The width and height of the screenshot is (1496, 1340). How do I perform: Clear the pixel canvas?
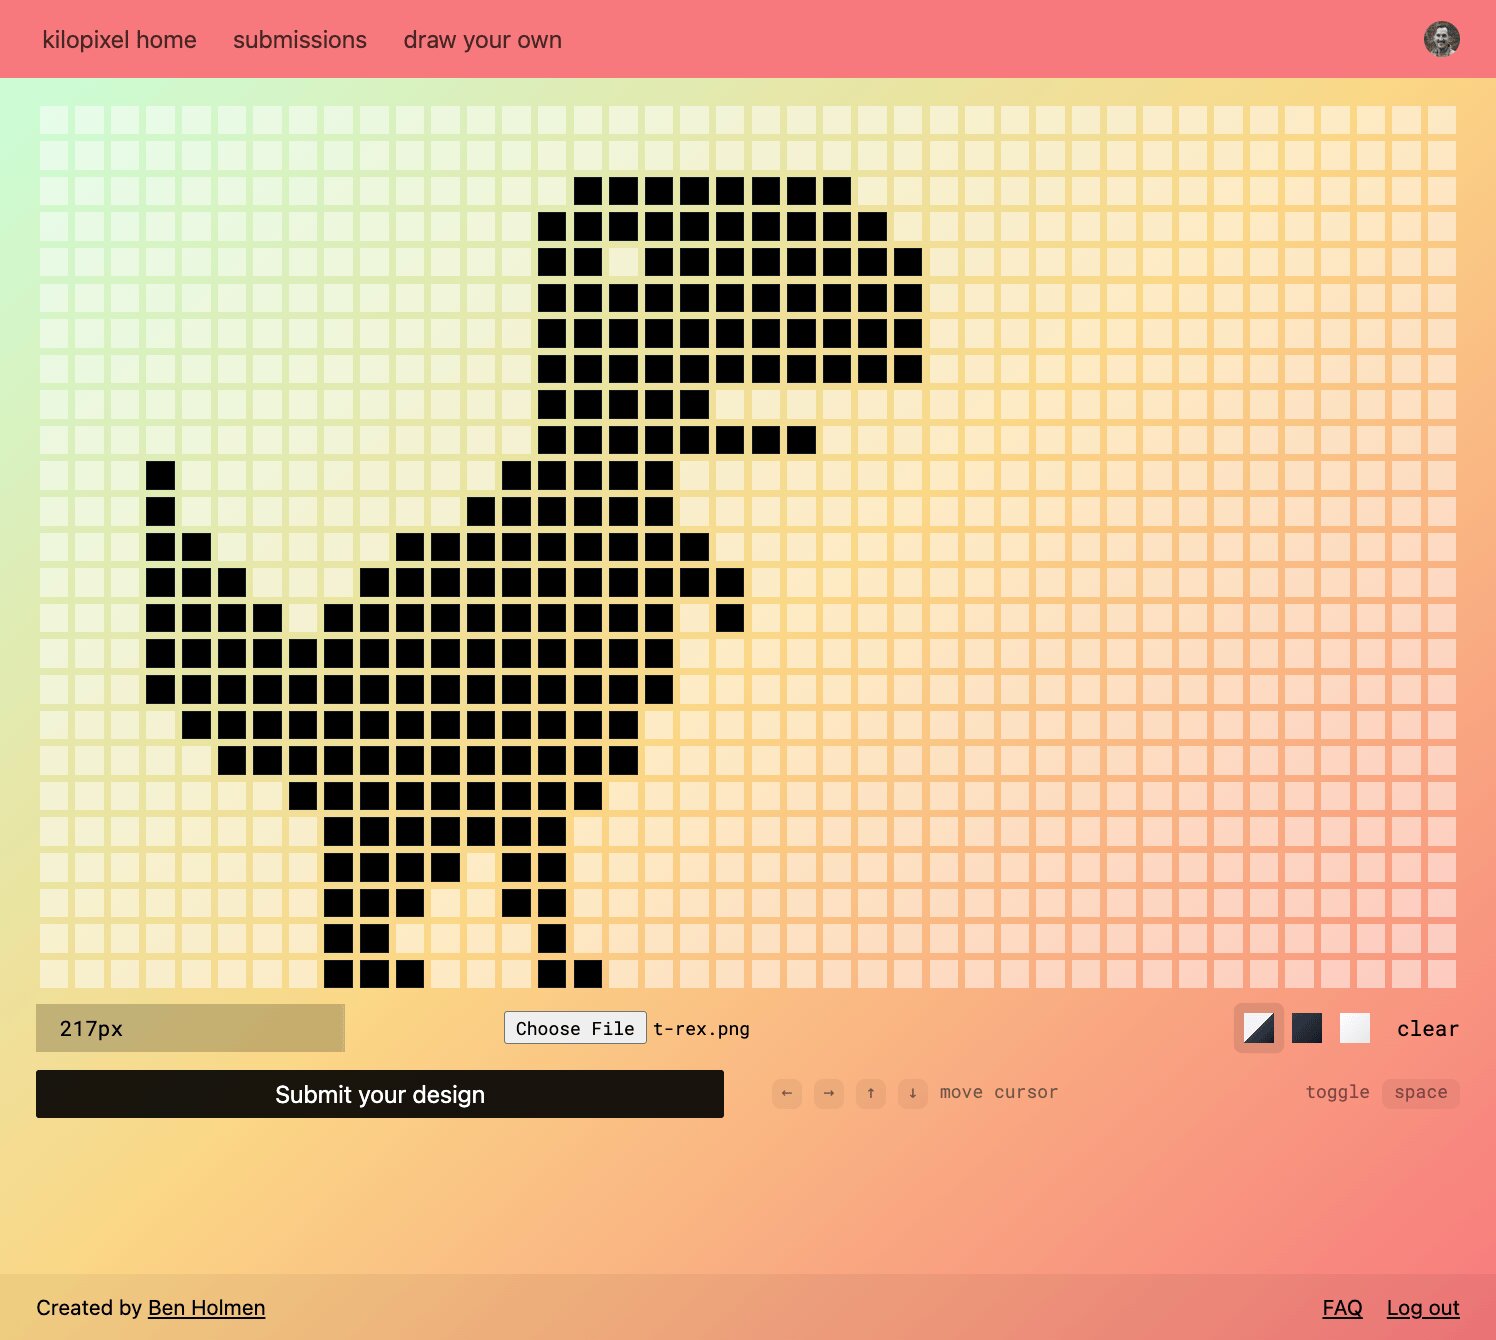1428,1029
